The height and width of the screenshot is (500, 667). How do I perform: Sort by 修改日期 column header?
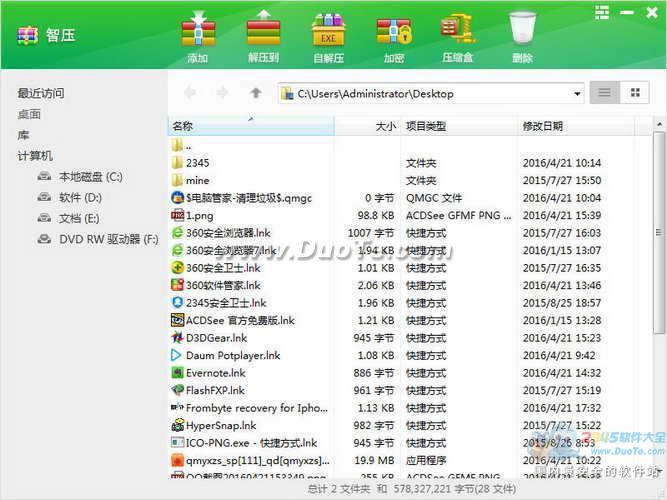(x=576, y=126)
